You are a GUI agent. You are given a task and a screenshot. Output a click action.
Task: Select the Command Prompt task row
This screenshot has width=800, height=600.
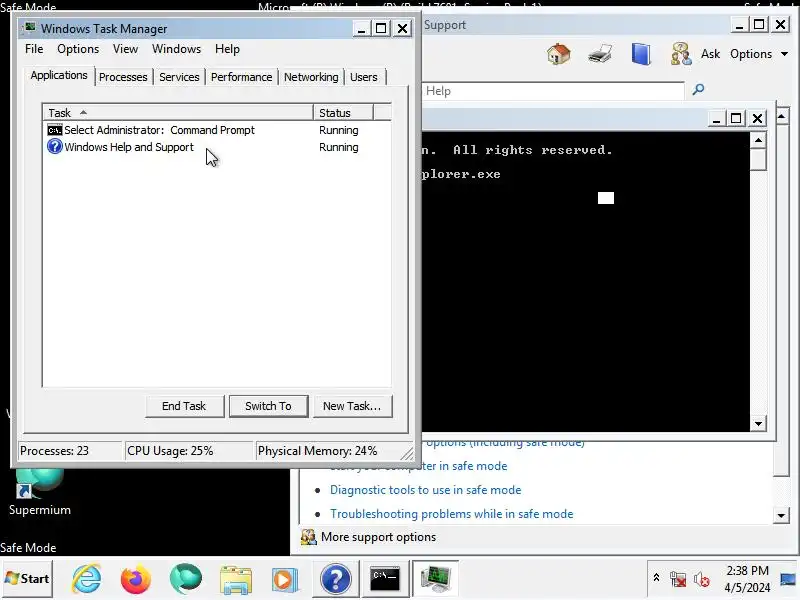pyautogui.click(x=216, y=130)
